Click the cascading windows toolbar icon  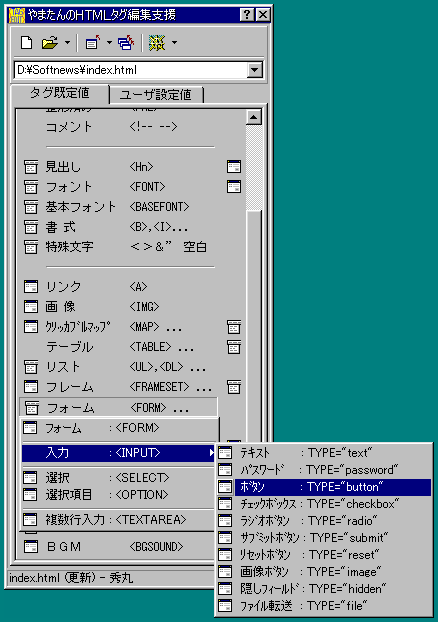point(126,42)
